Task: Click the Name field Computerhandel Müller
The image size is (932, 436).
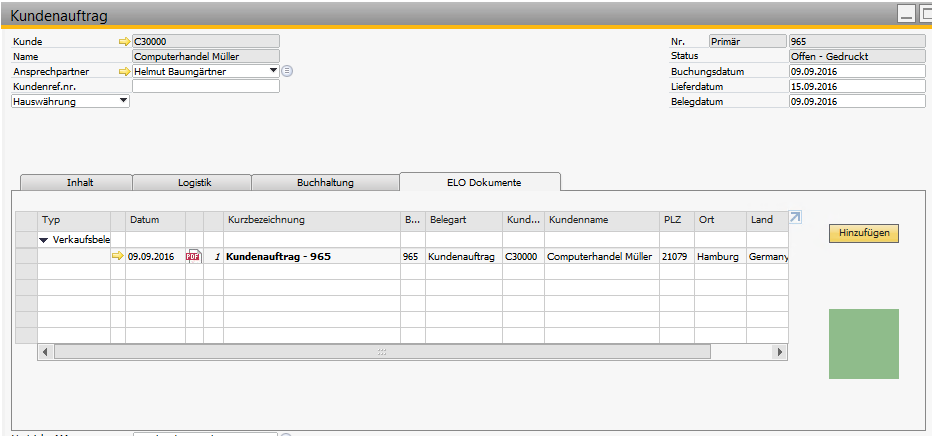Action: (x=206, y=56)
